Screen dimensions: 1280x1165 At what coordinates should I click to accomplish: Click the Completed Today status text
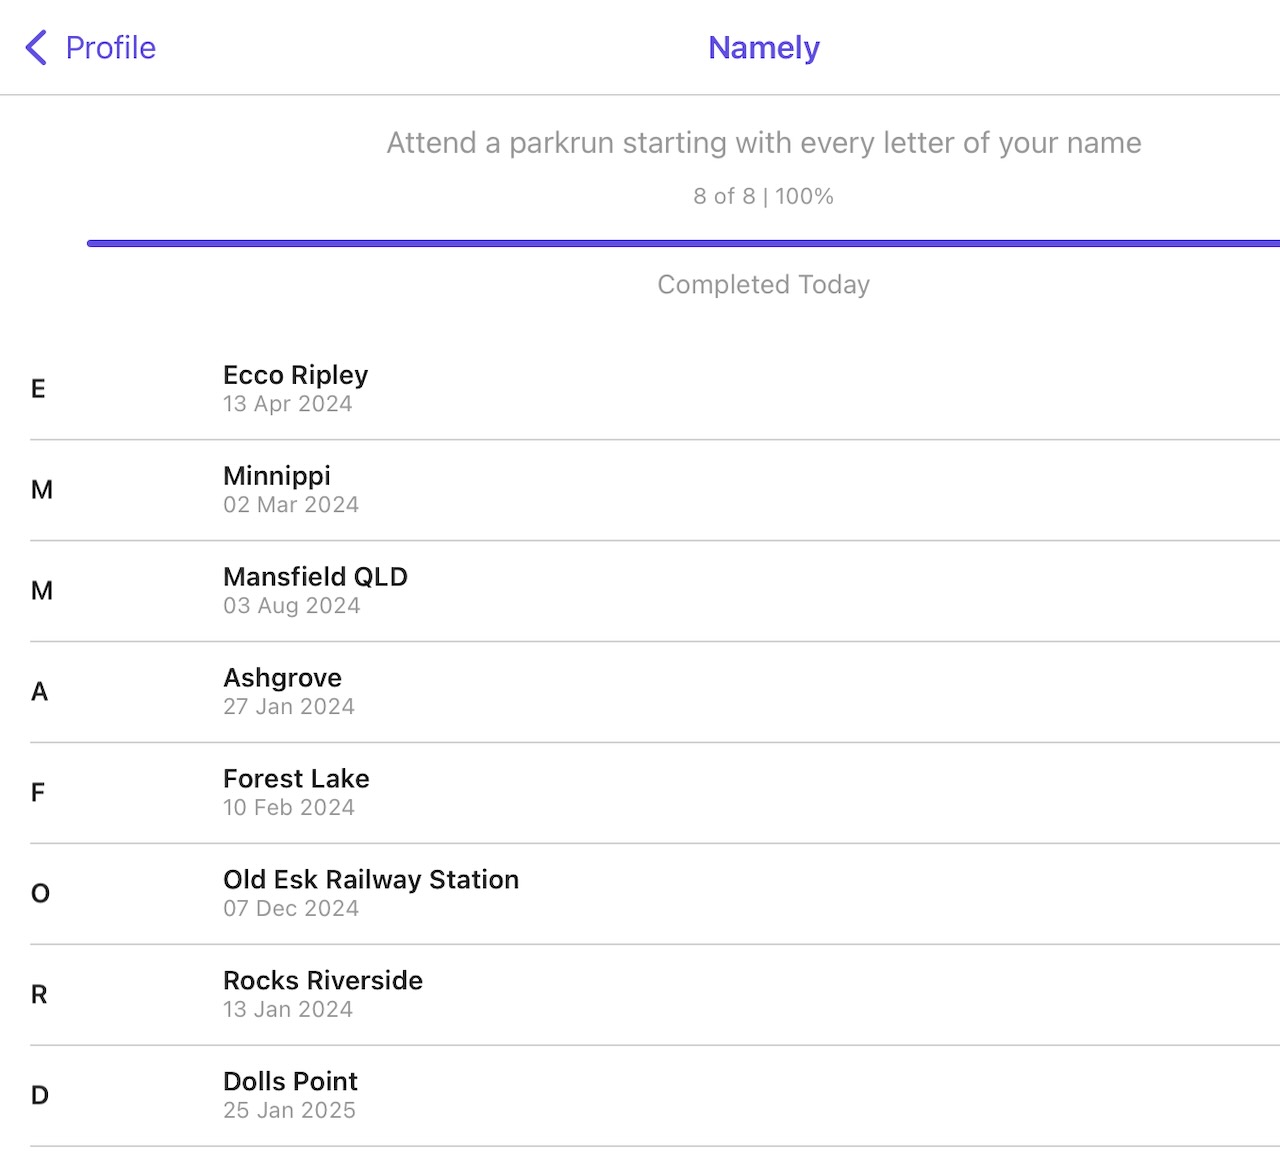764,285
